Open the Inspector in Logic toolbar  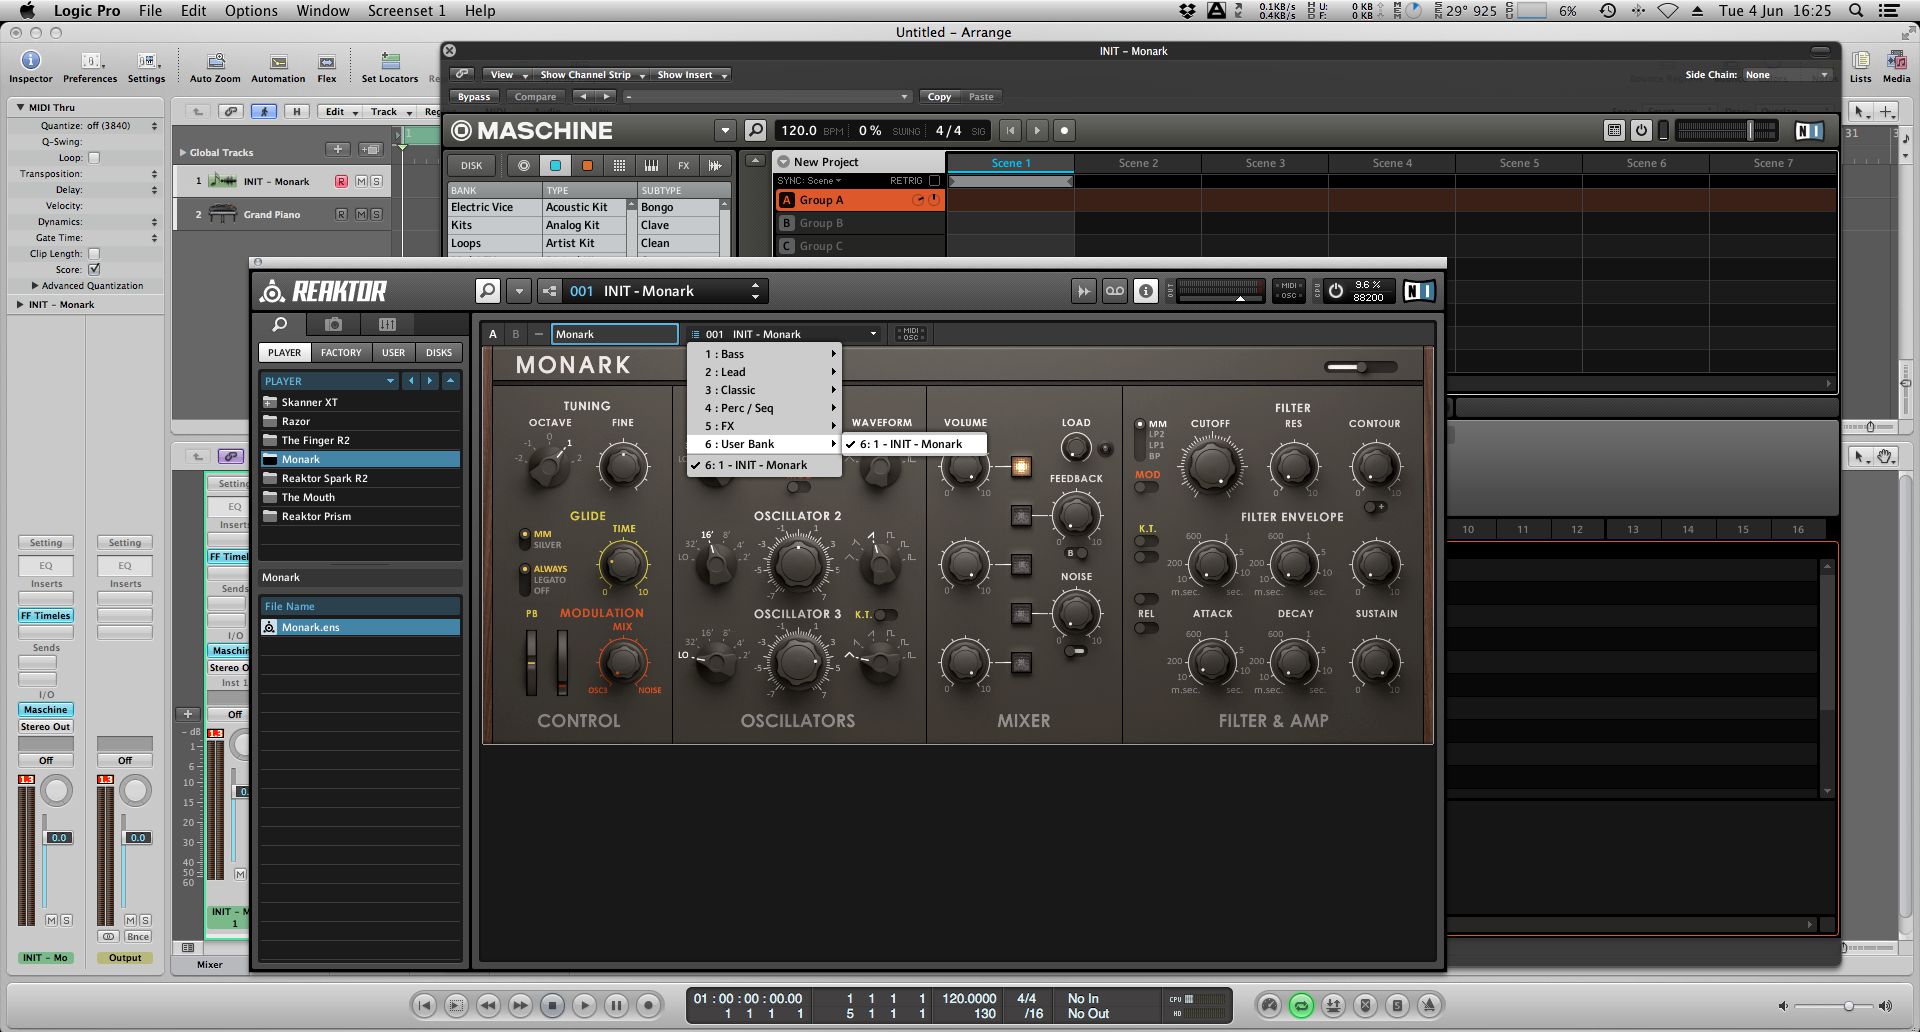coord(31,68)
